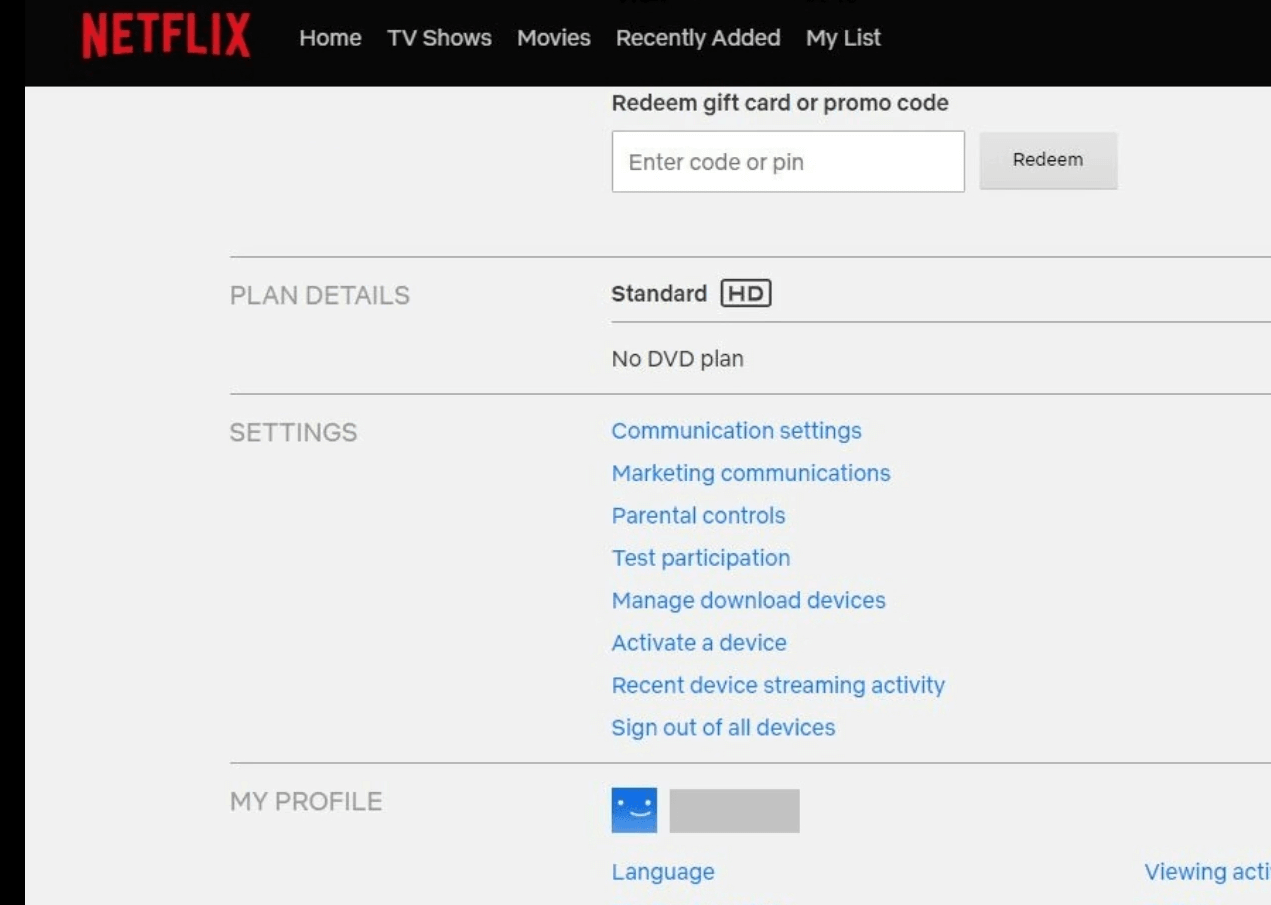
Task: Click the Netflix logo
Action: (163, 38)
